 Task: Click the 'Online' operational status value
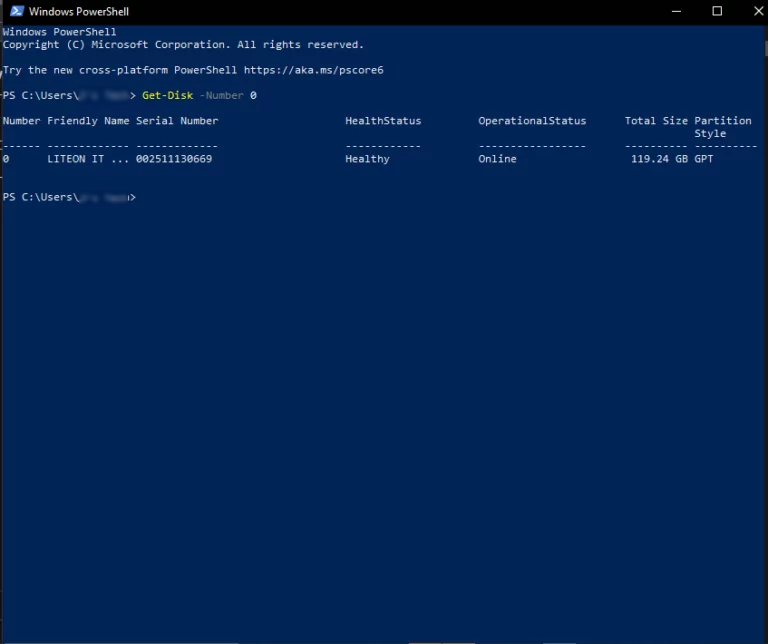pos(497,159)
